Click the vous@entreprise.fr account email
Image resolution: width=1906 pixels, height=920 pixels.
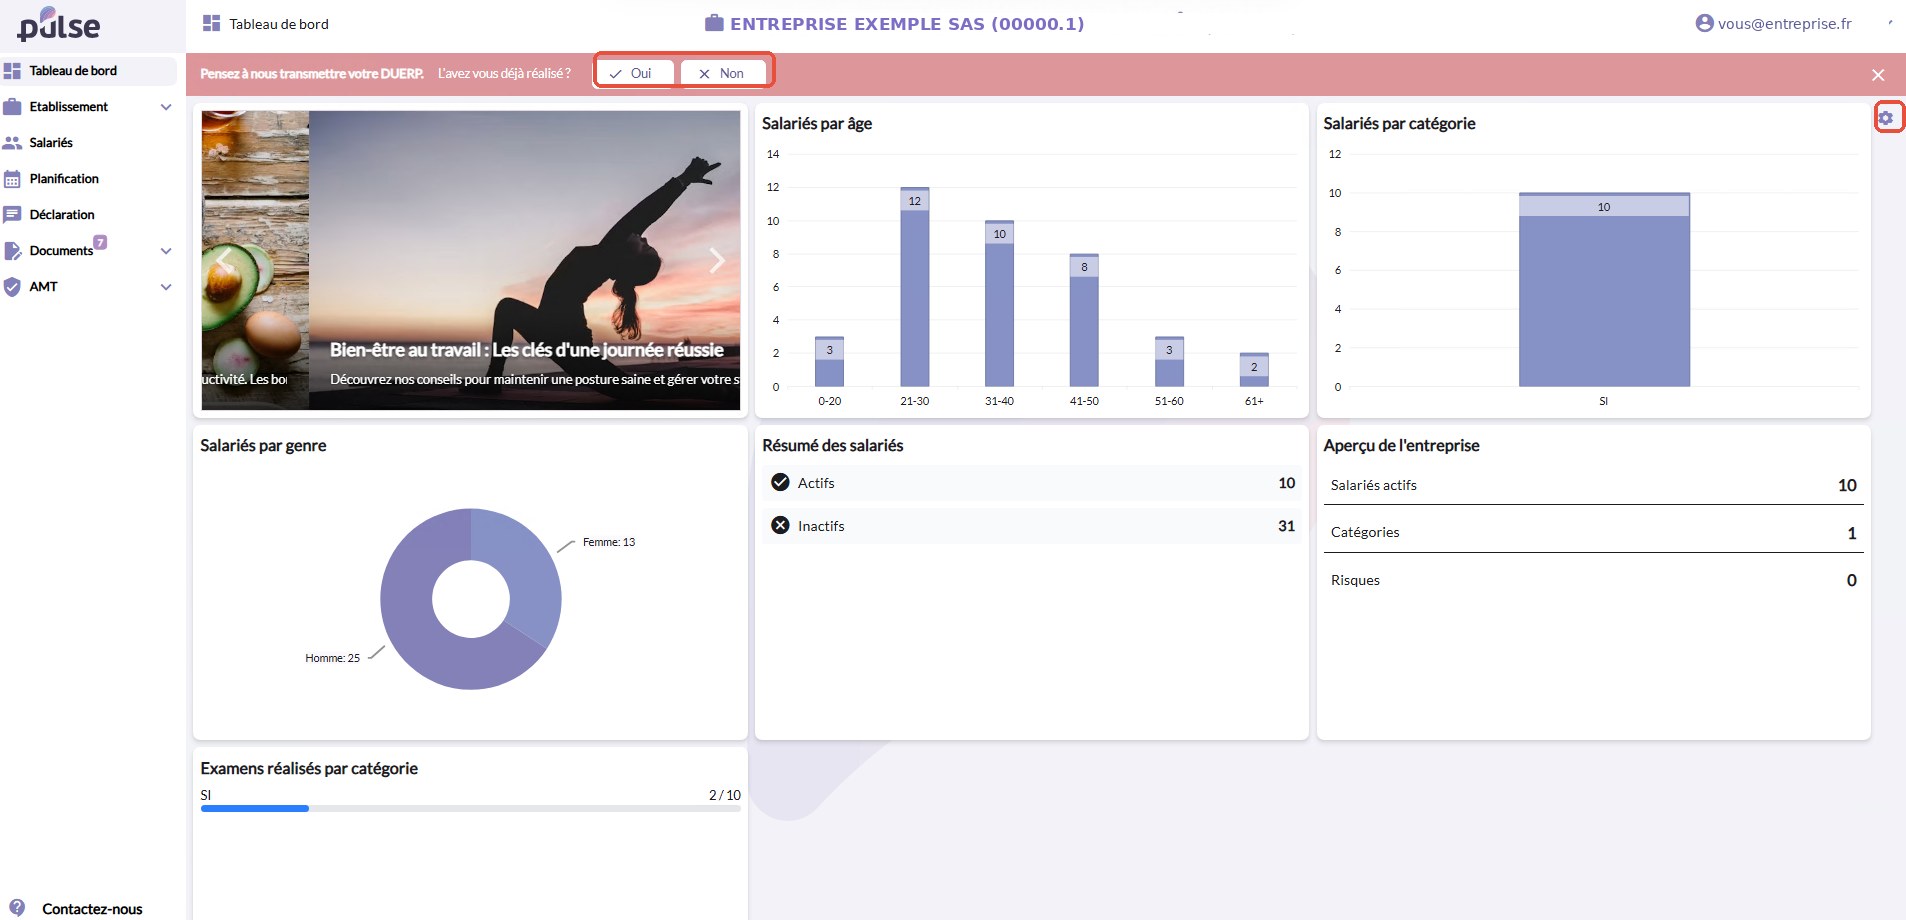click(1785, 23)
